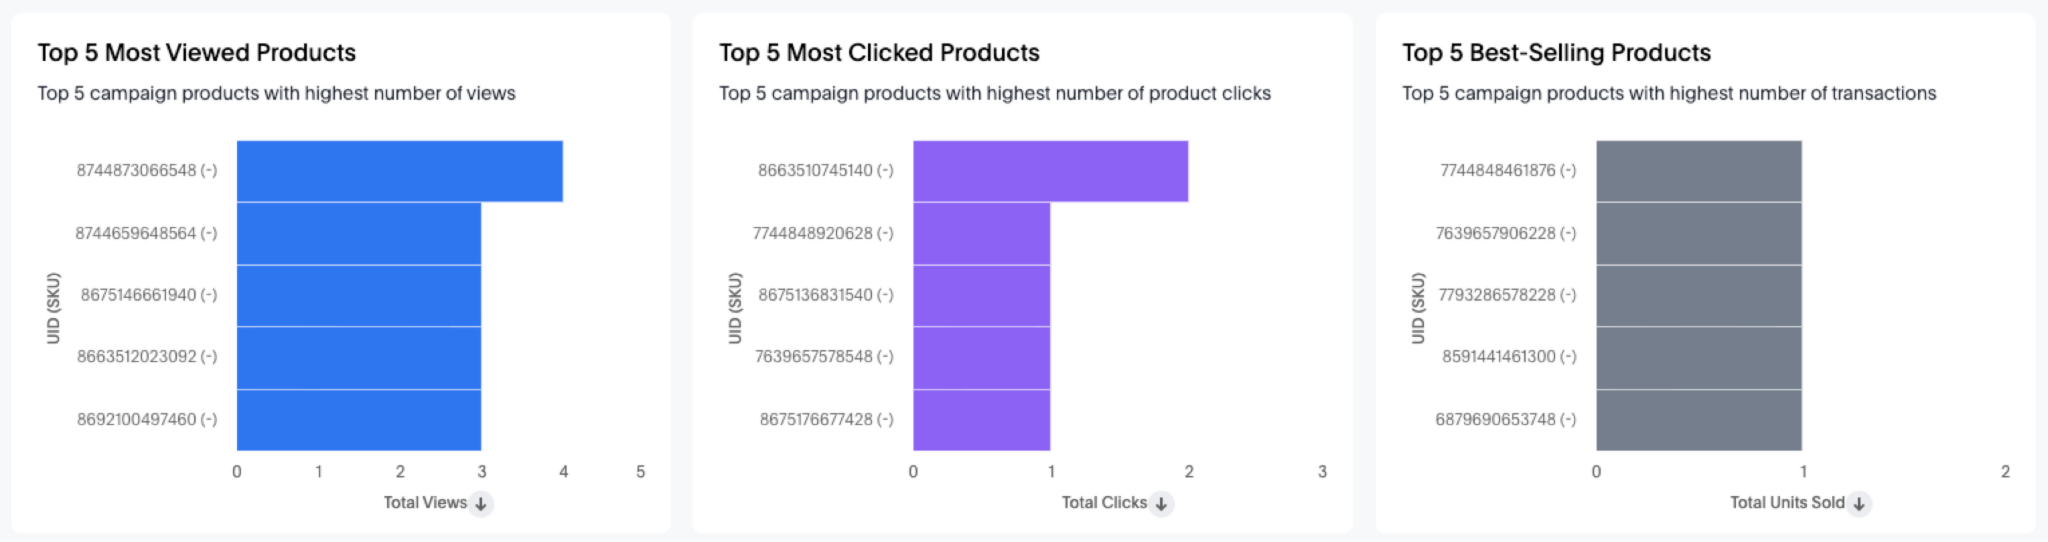This screenshot has width=2048, height=542.
Task: Click sort arrow icon beside Total Clicks
Action: [1161, 504]
